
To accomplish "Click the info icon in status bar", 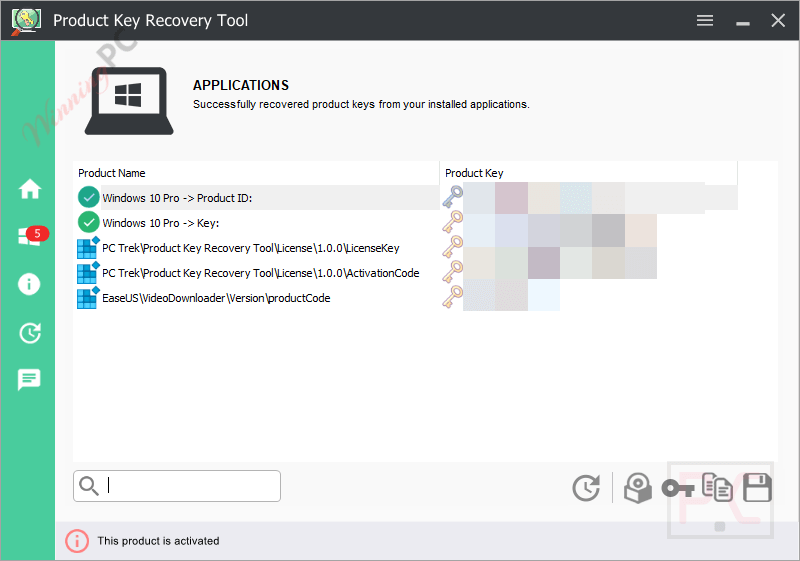I will pyautogui.click(x=77, y=541).
